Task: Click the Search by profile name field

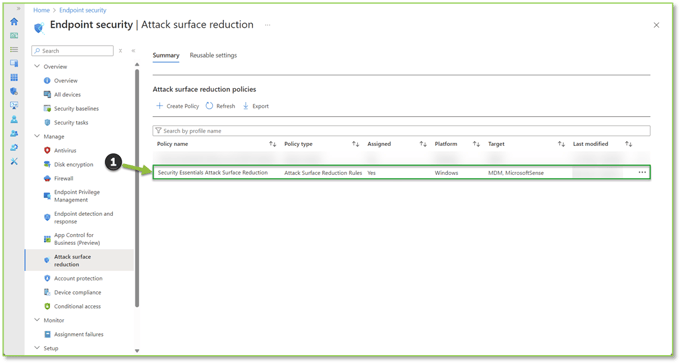Action: (x=401, y=131)
